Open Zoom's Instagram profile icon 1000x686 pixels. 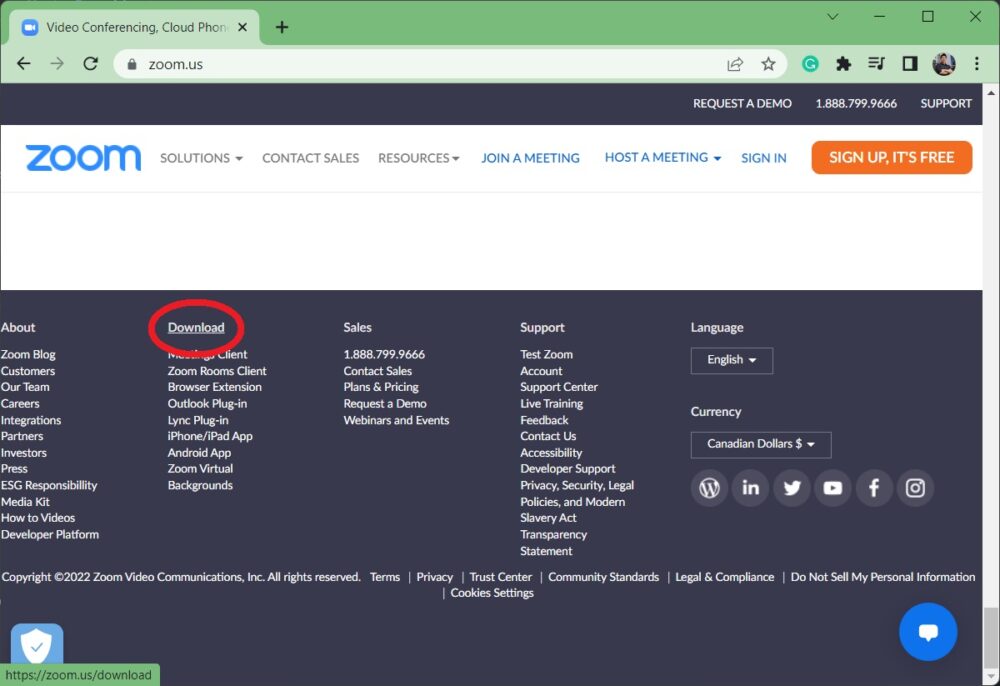[x=915, y=488]
